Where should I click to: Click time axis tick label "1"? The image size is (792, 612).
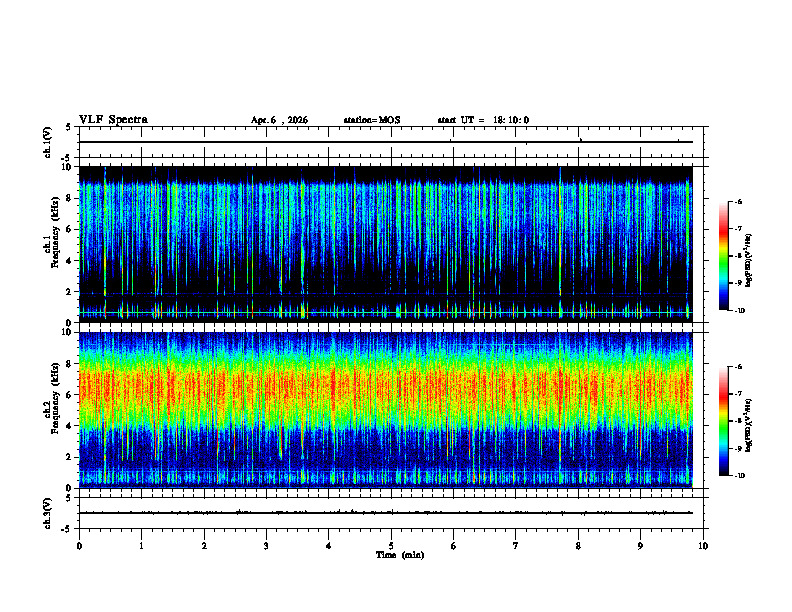tap(141, 546)
